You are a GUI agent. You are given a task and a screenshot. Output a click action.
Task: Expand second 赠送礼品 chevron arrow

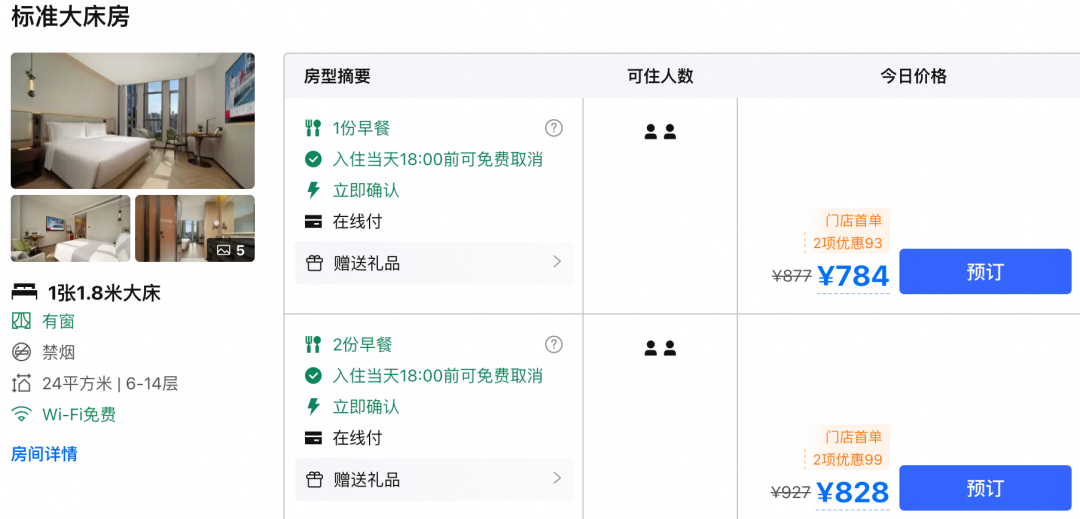557,478
